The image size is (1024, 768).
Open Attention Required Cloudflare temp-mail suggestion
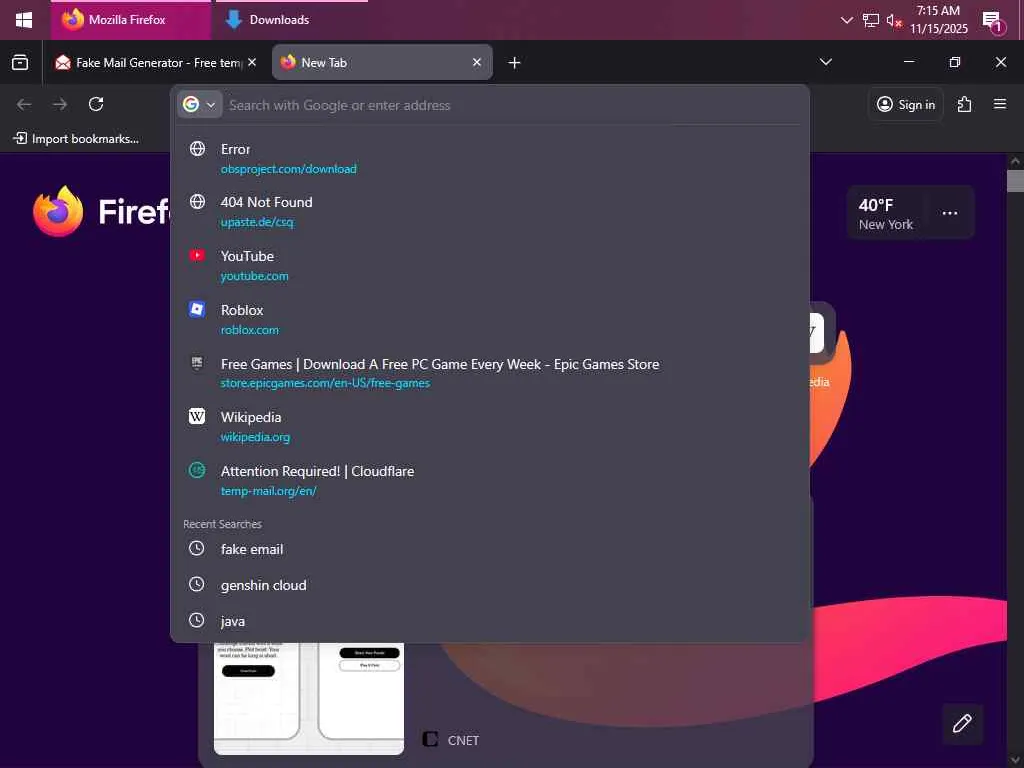[490, 480]
